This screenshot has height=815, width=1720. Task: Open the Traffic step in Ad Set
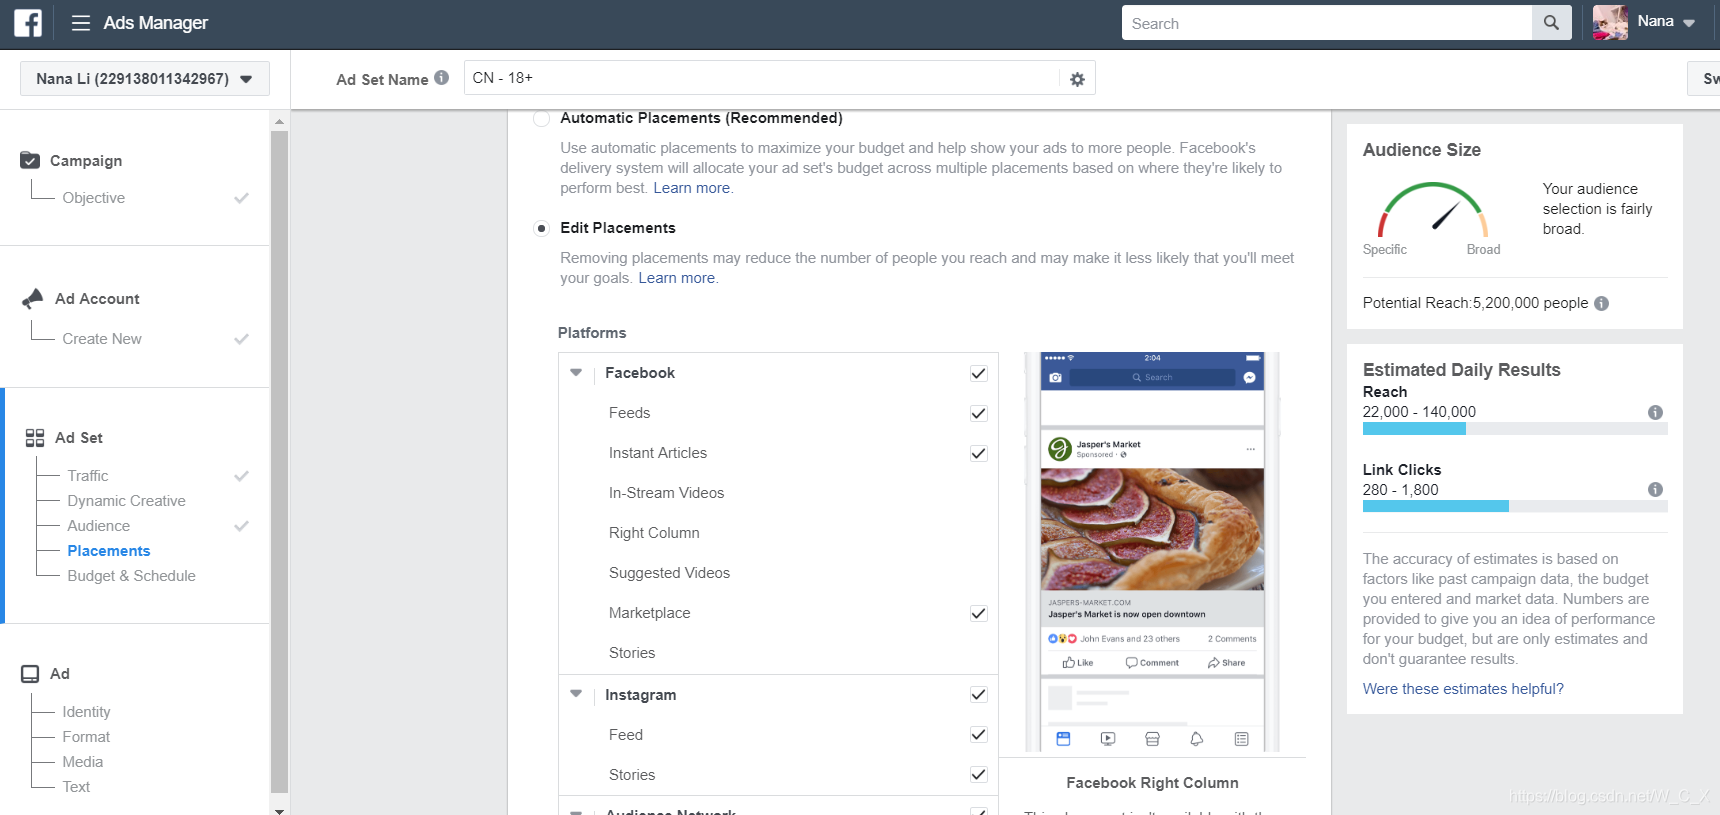88,476
